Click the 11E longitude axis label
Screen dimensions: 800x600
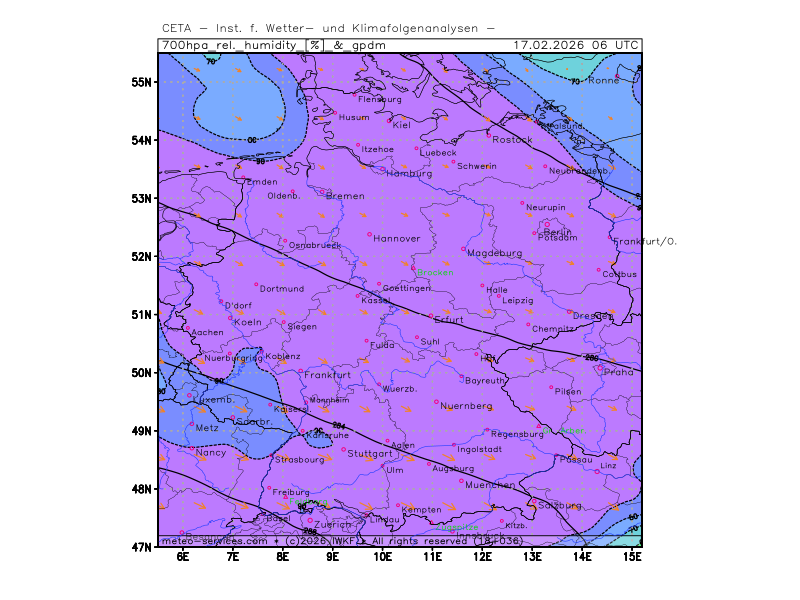(433, 557)
